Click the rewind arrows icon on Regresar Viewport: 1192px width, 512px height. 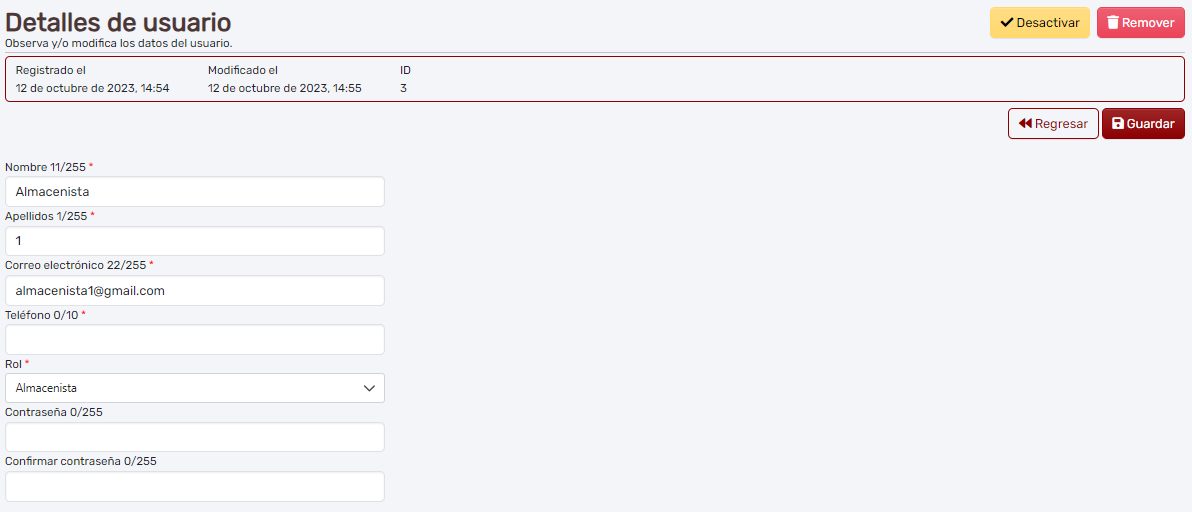1025,124
